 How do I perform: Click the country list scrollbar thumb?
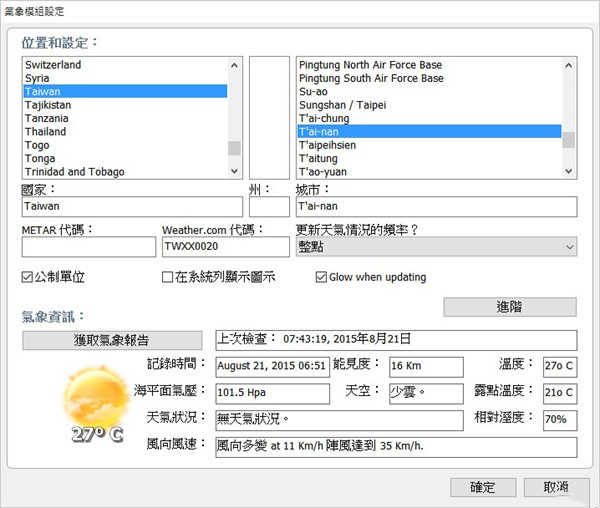tap(235, 148)
